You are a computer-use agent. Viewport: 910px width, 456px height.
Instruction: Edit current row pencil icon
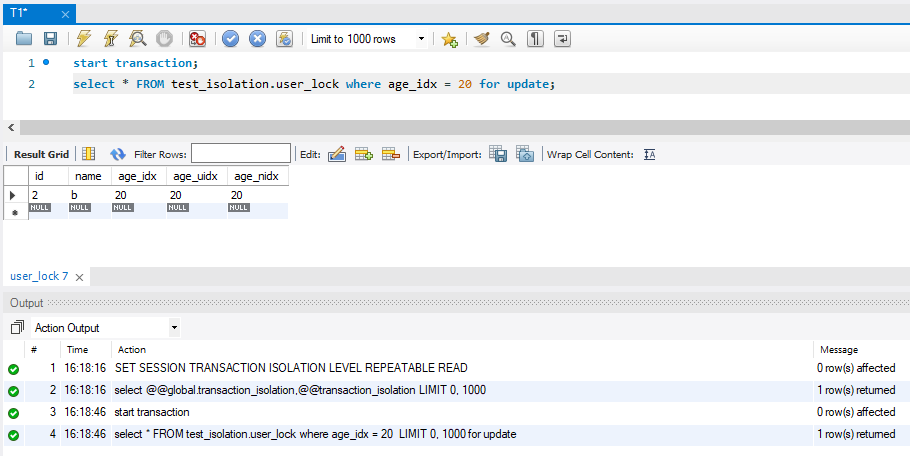[x=337, y=154]
